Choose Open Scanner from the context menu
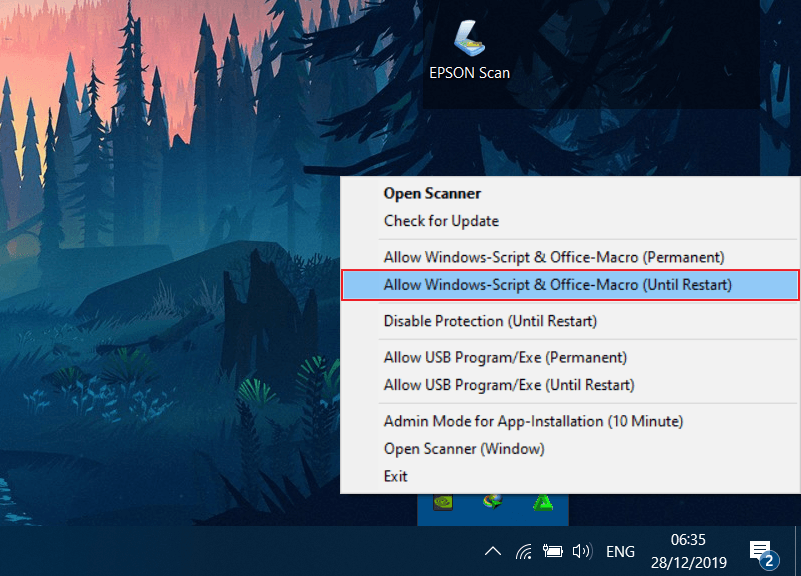The width and height of the screenshot is (801, 576). click(x=570, y=194)
